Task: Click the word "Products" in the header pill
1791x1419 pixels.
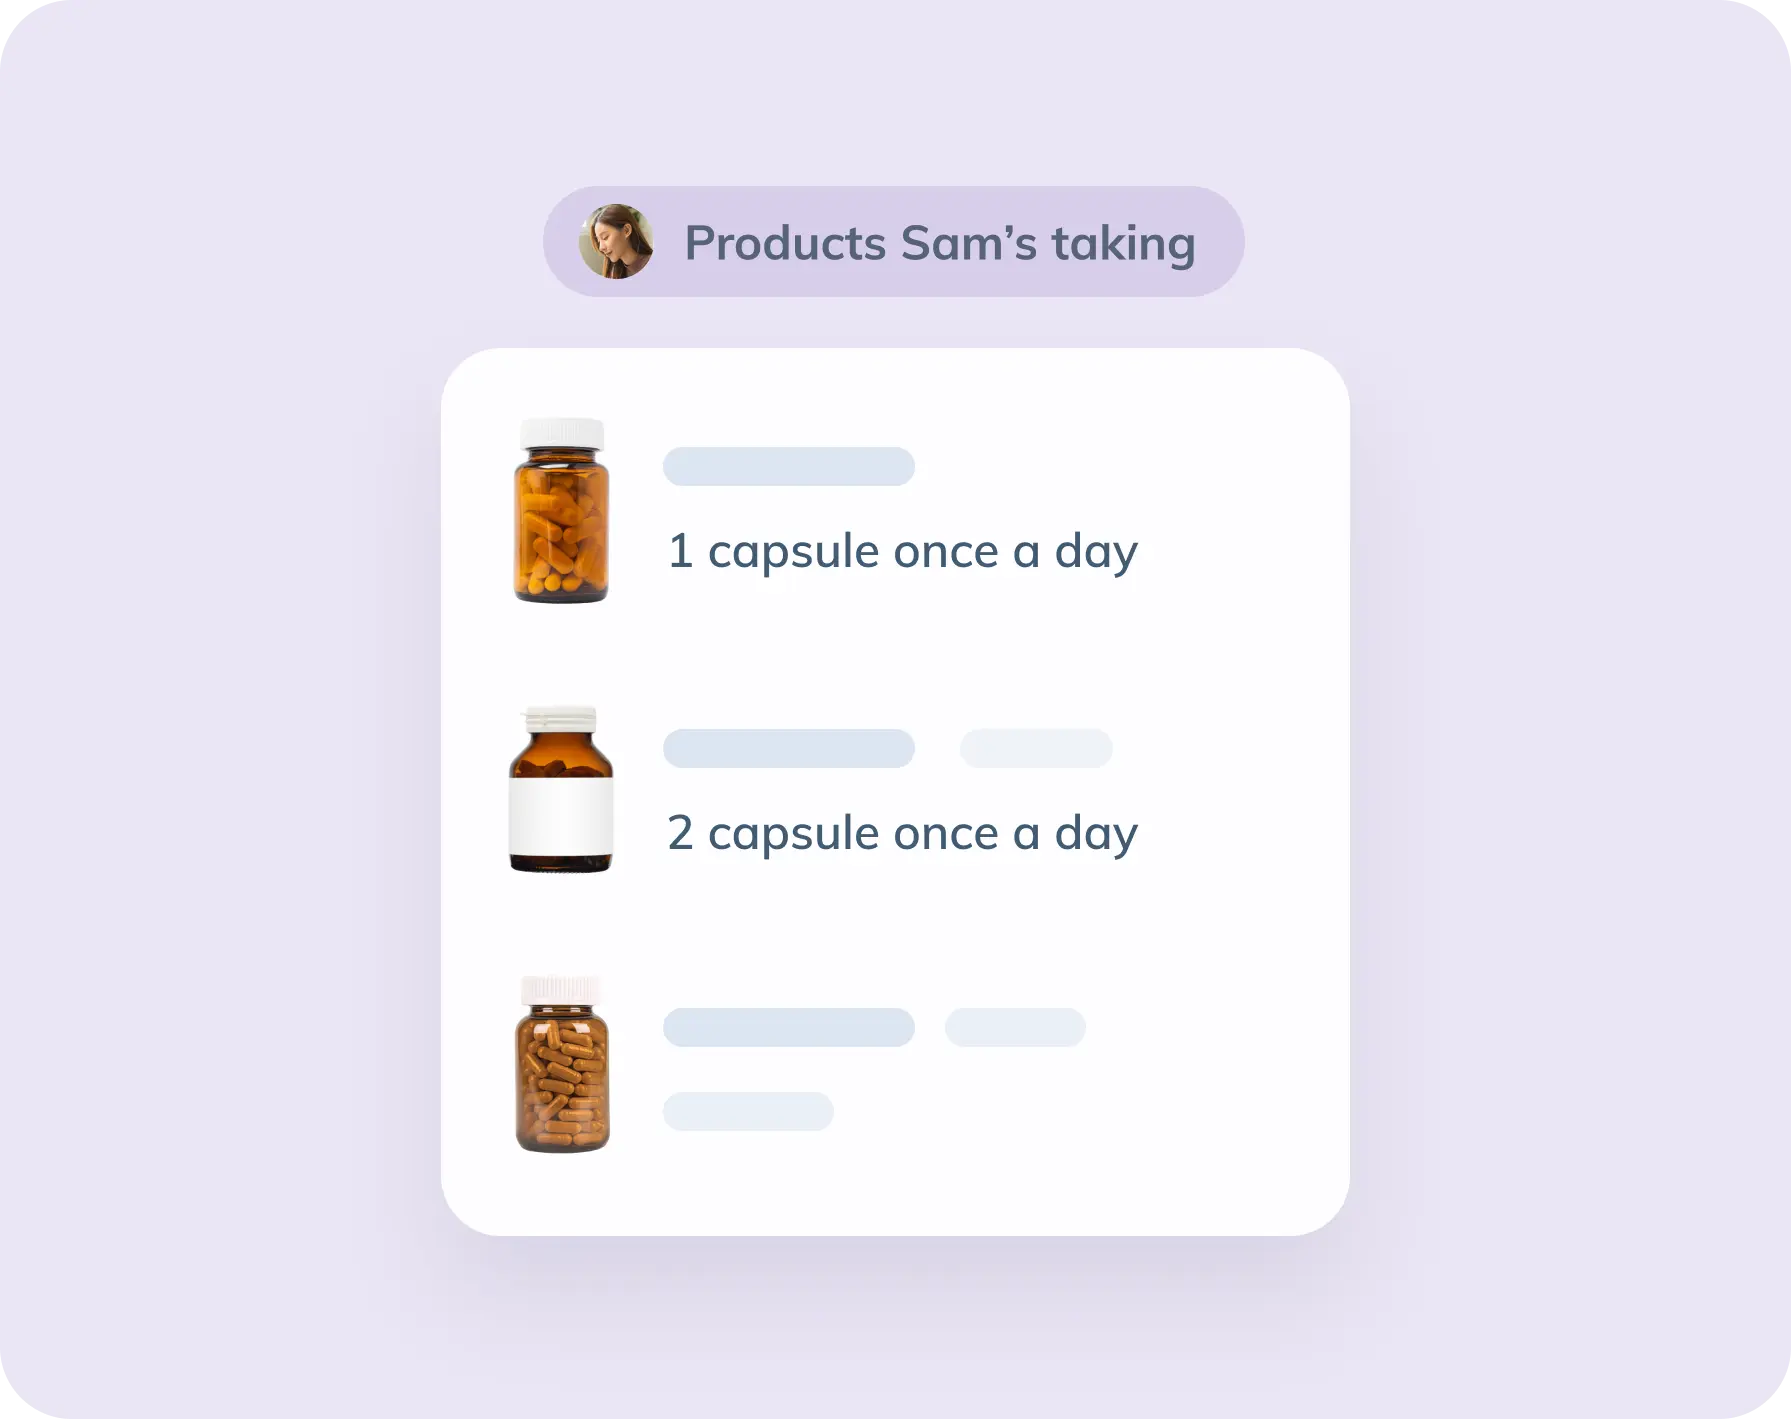Action: [785, 244]
